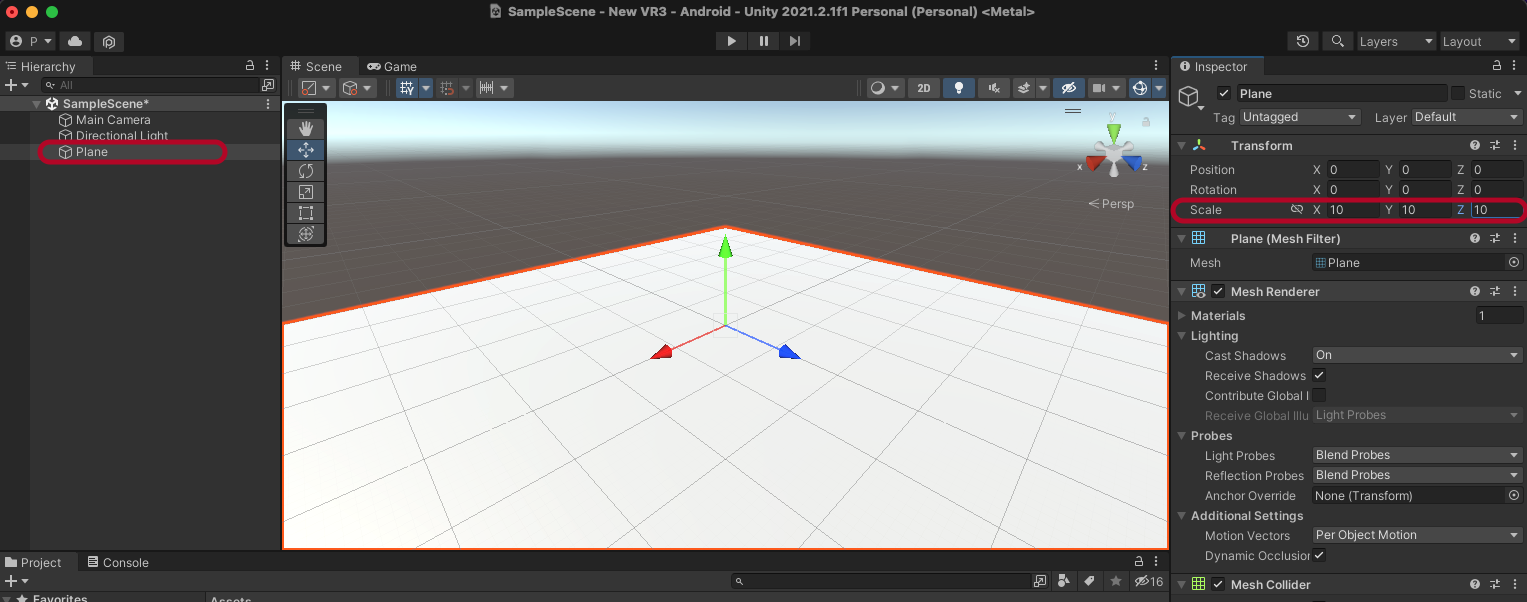Open the undo history
The height and width of the screenshot is (602, 1527).
click(1302, 41)
